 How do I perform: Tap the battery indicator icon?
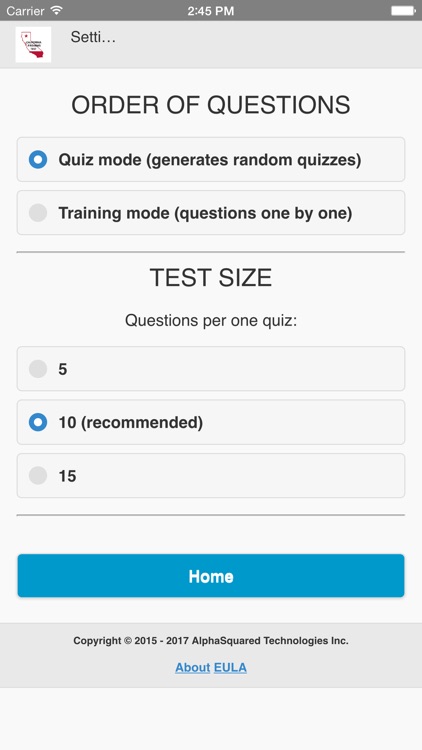(x=402, y=11)
